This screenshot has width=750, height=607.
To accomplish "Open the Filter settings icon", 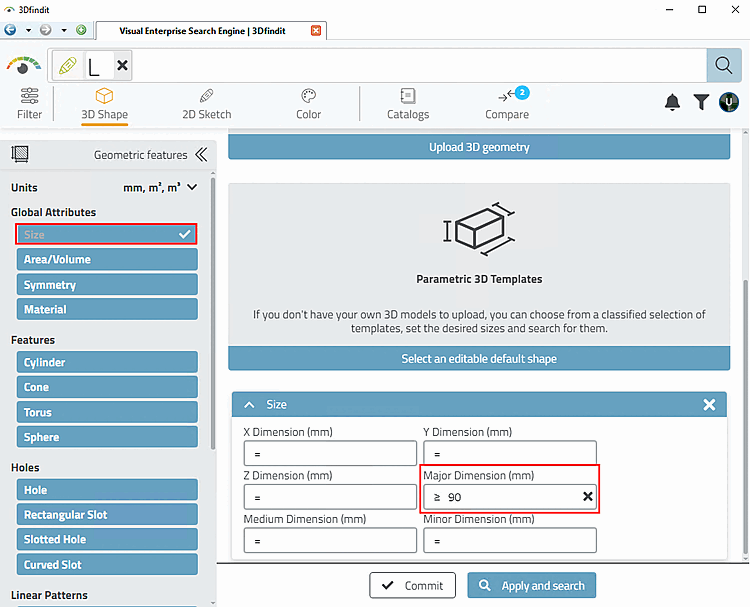I will click(30, 96).
